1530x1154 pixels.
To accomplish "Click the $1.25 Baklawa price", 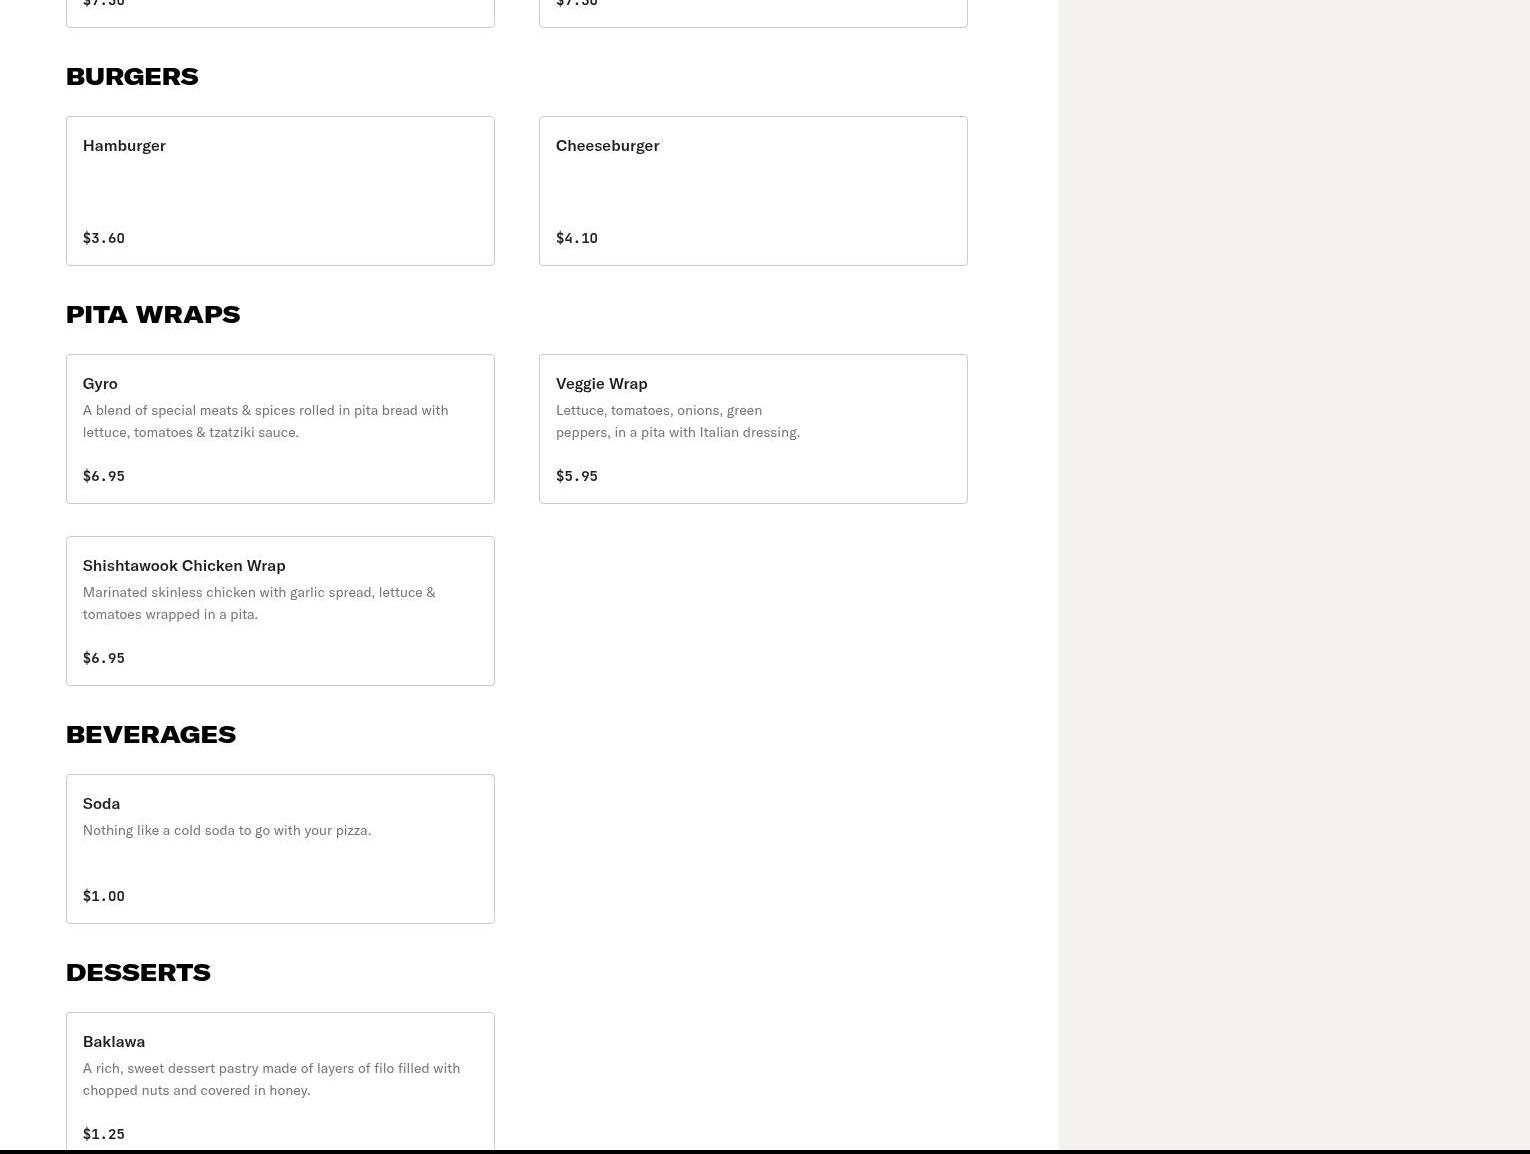I will coord(104,1134).
